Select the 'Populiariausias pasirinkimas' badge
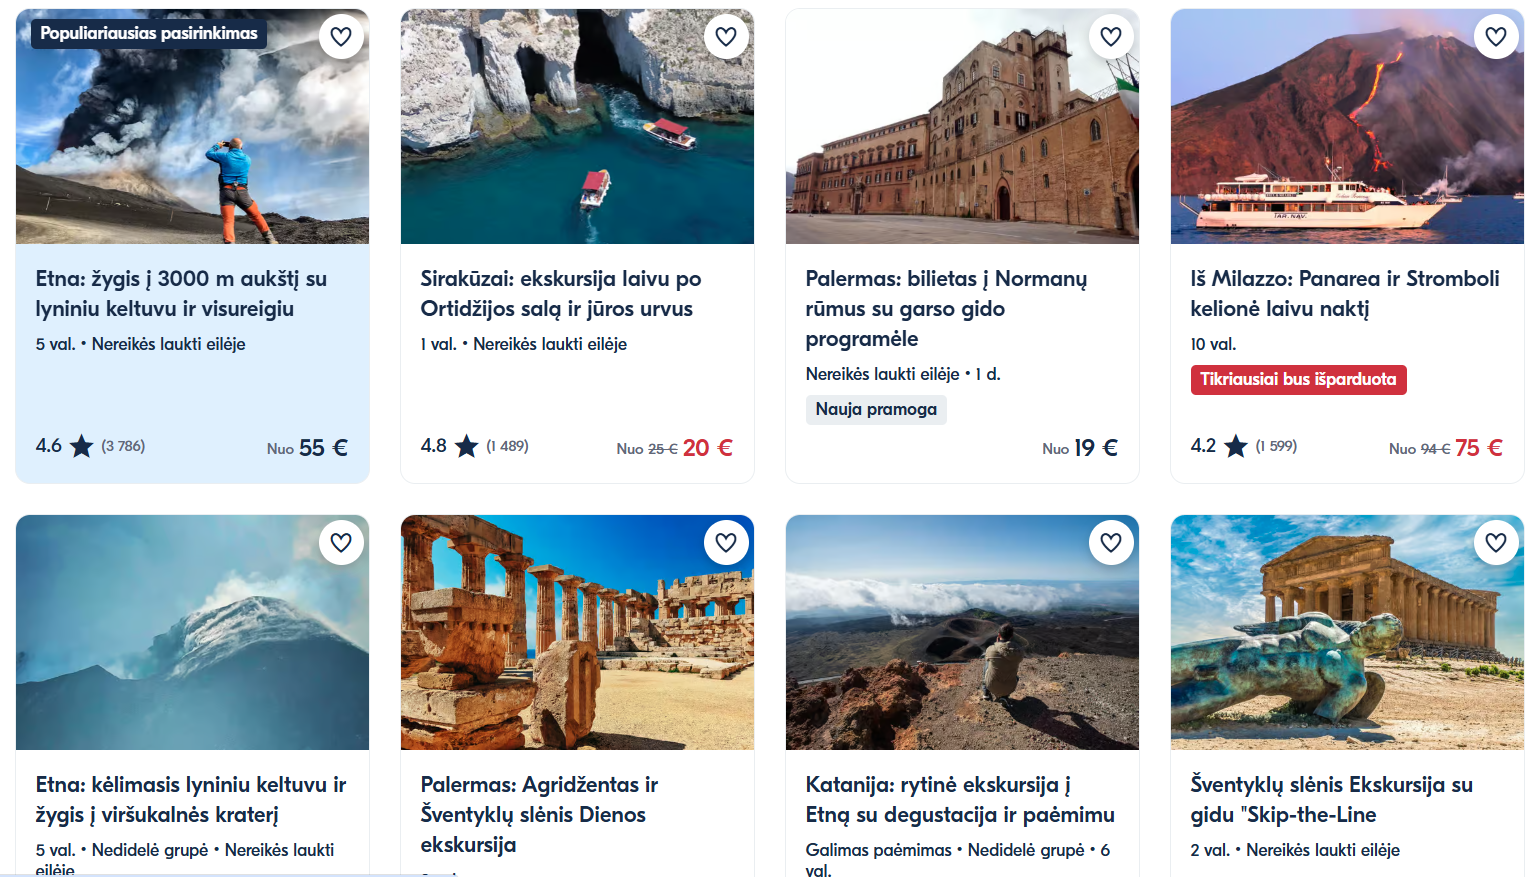This screenshot has height=877, width=1537. pos(149,34)
